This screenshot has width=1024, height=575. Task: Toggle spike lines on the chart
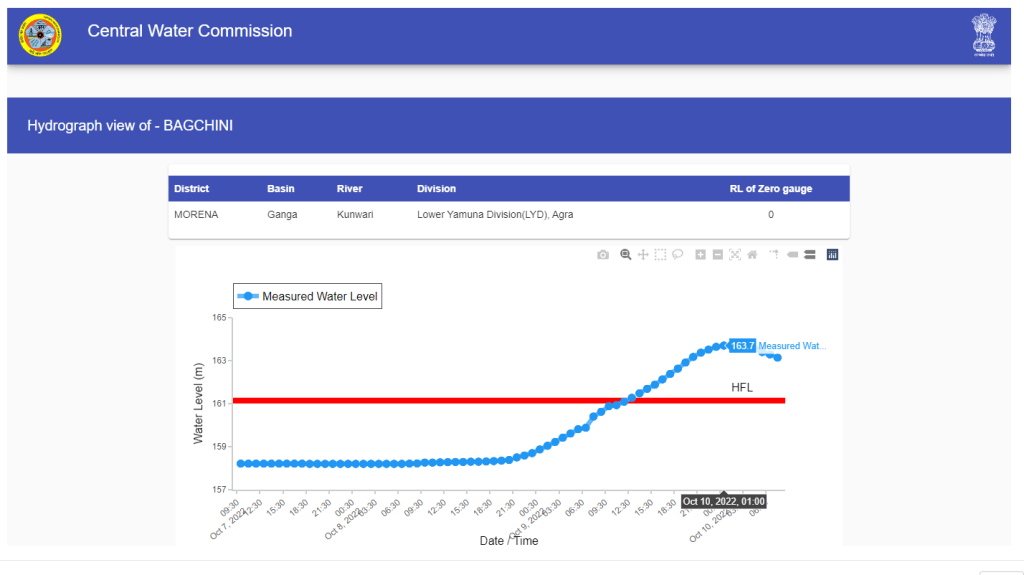774,255
